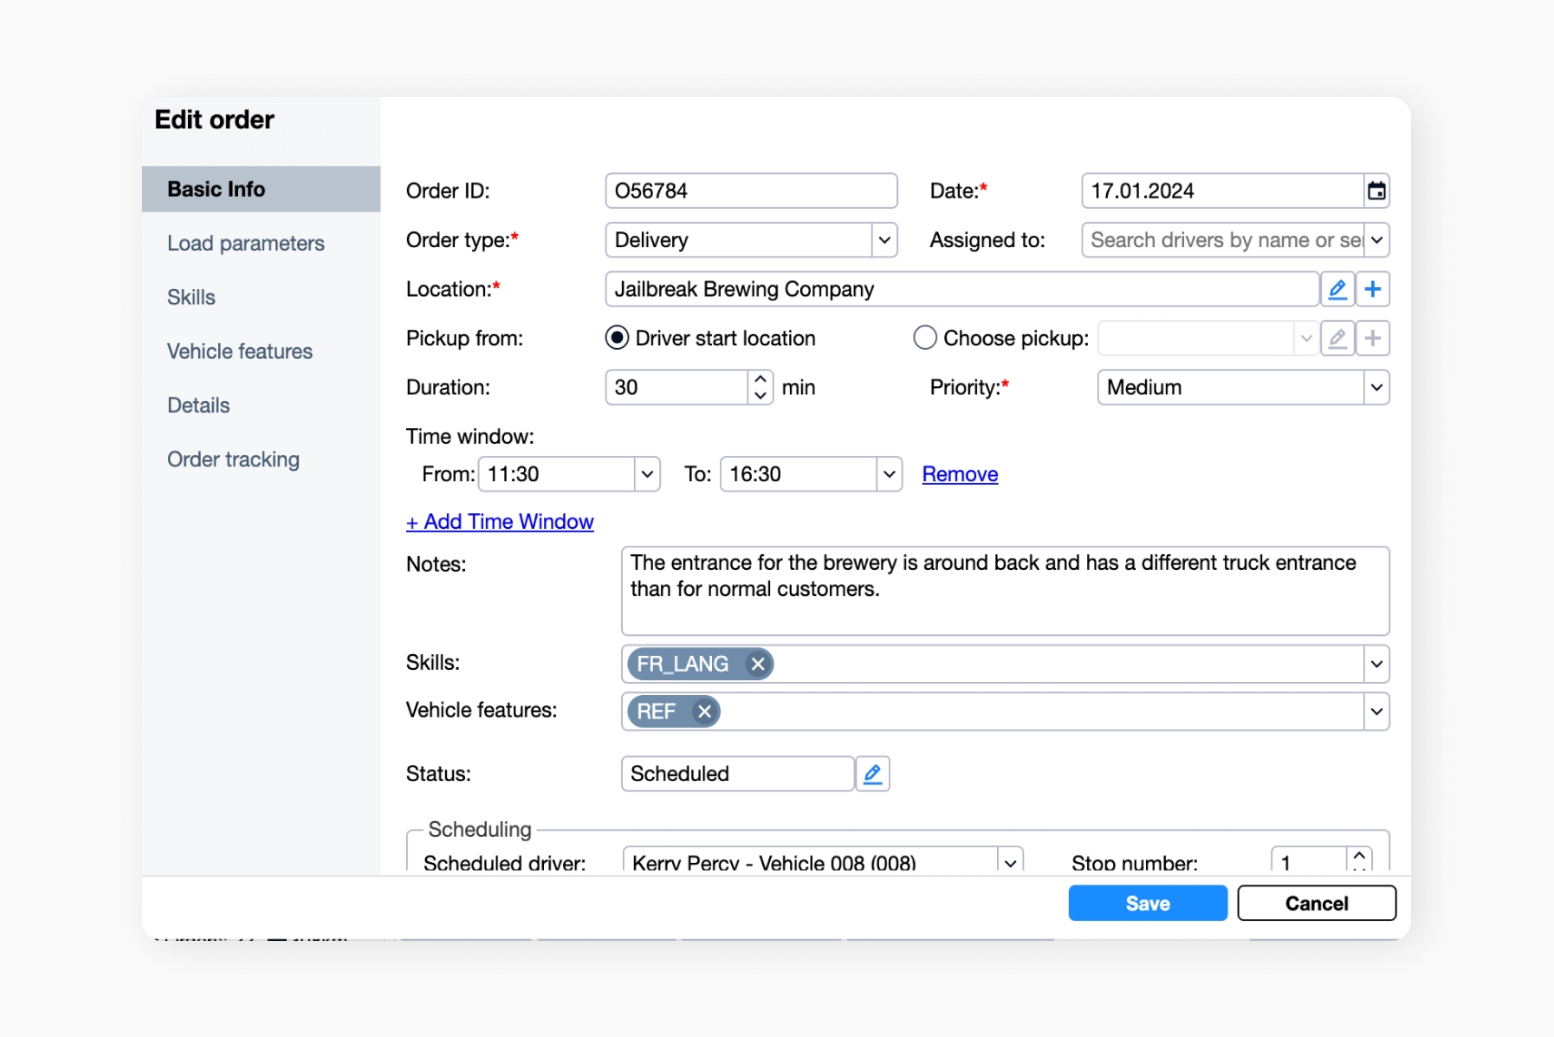Select the Driver start location radio button
This screenshot has width=1554, height=1037.
[x=617, y=338]
